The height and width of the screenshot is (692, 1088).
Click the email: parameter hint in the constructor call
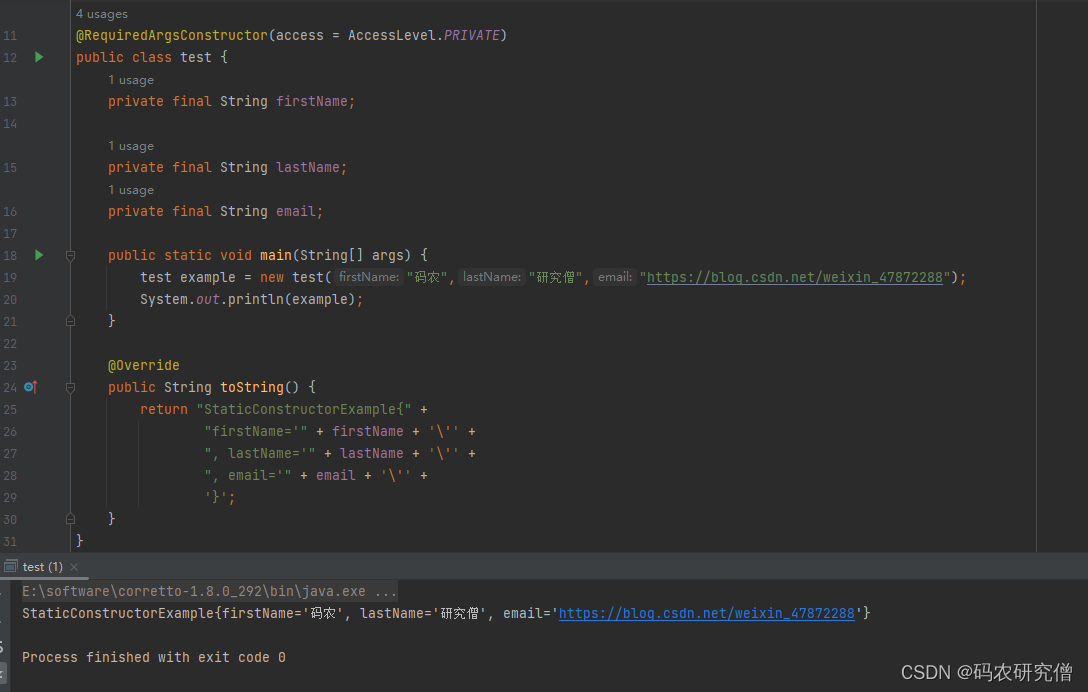[616, 277]
